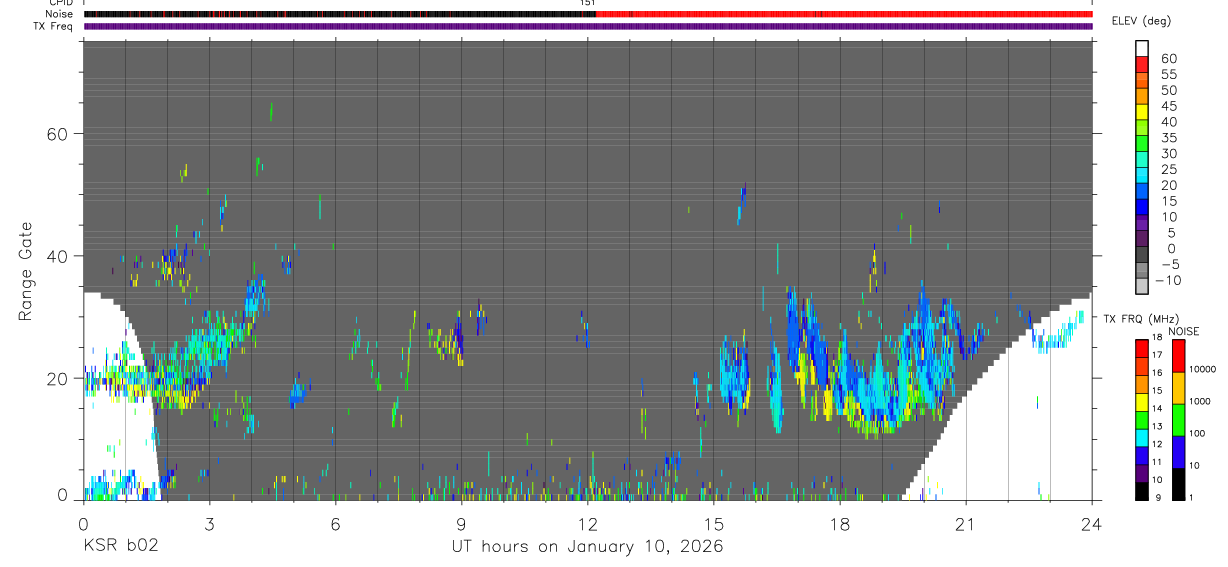
Task: Click "45" on the ELEV colorbar scale
Action: point(1168,106)
